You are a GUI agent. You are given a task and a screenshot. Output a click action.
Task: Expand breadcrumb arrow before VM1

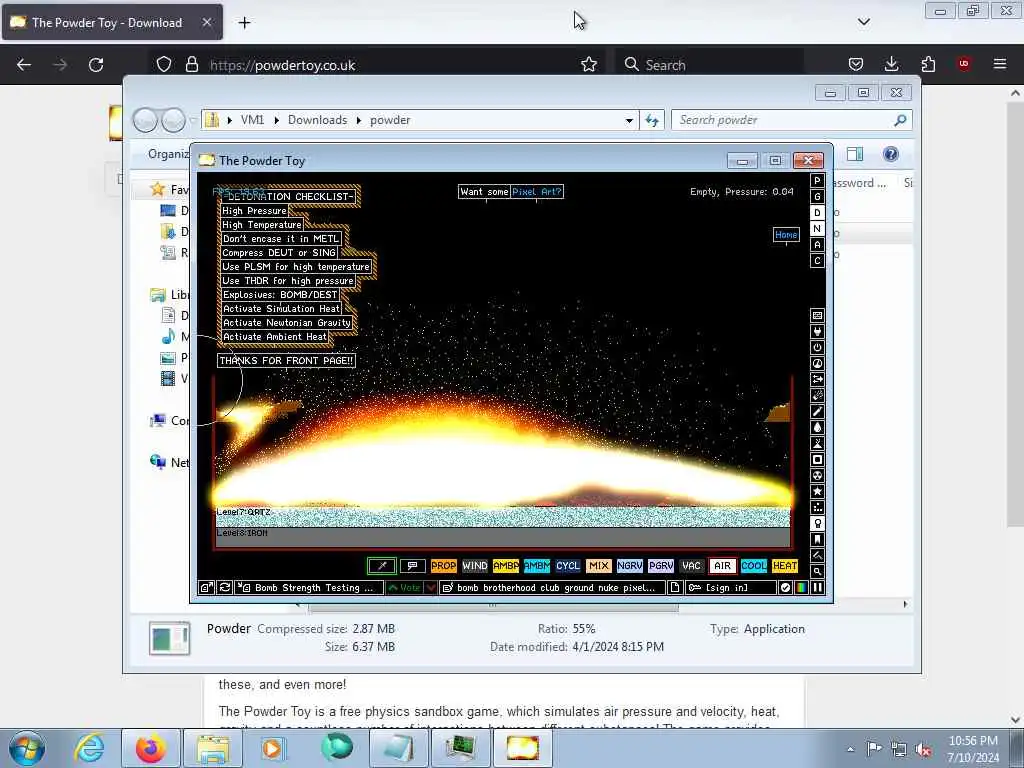pyautogui.click(x=229, y=120)
